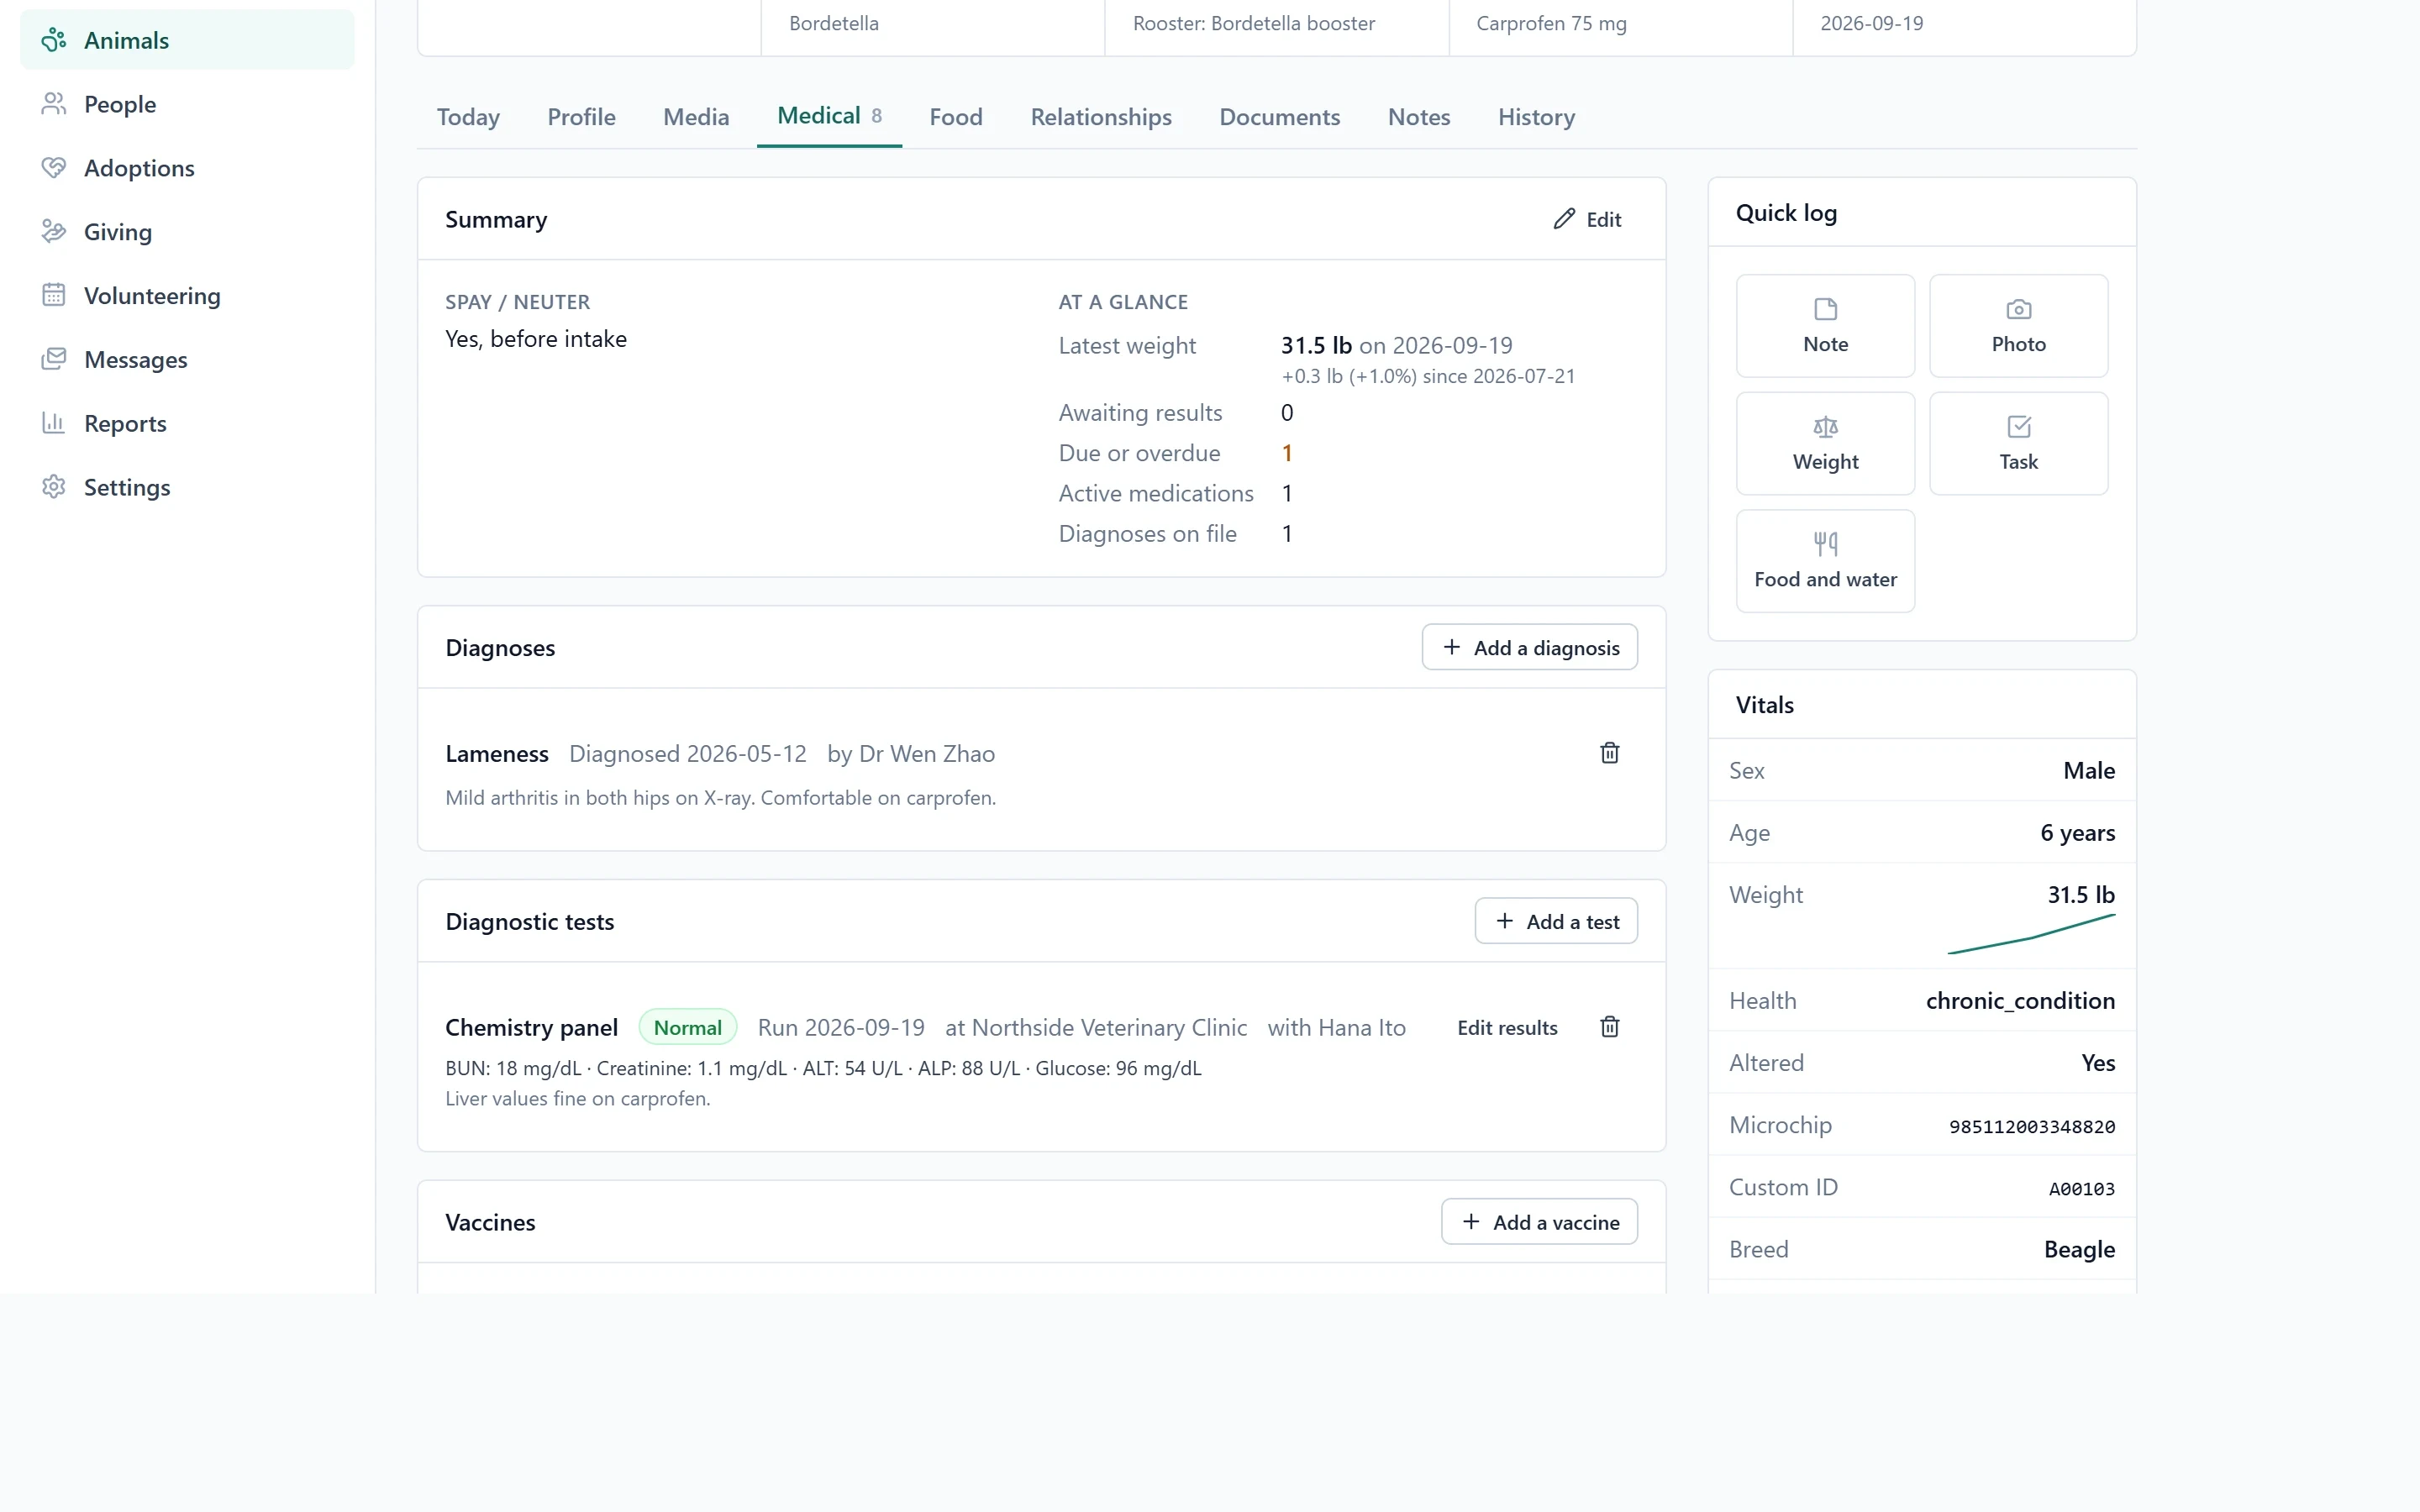The image size is (2420, 1512).
Task: Click the Lameness diagnosis title
Action: (497, 754)
